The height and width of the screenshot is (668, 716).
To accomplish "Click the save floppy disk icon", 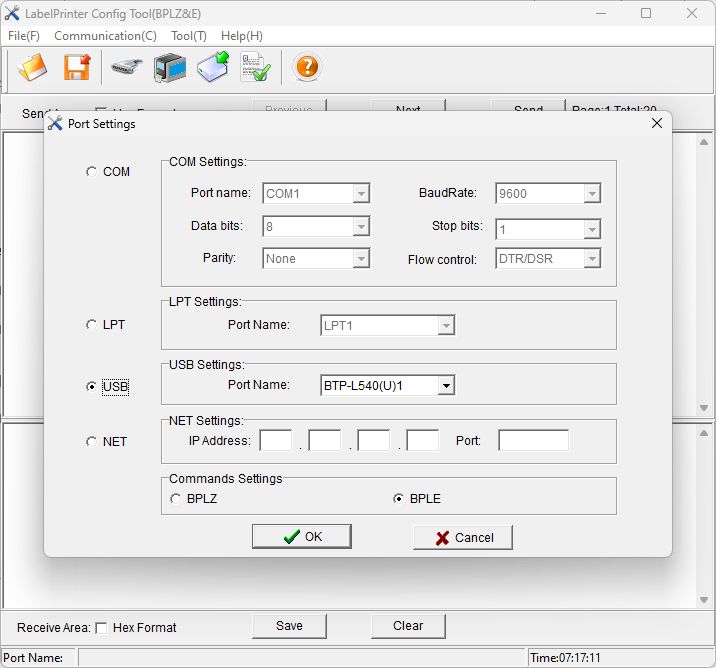I will (77, 68).
